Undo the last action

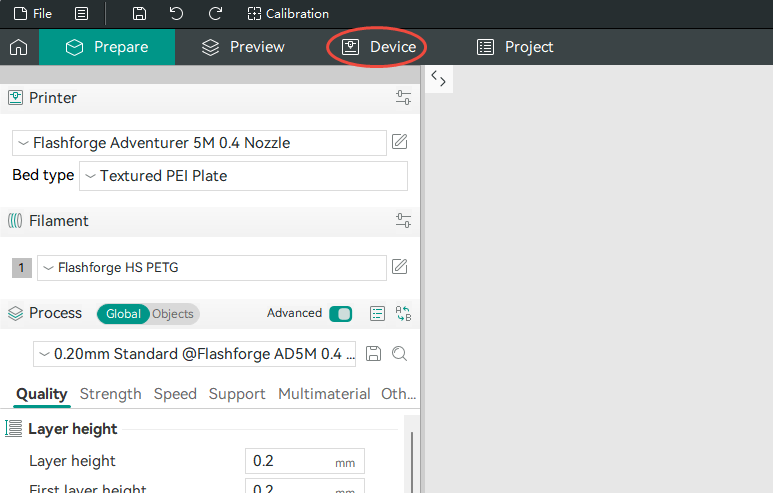pos(176,14)
